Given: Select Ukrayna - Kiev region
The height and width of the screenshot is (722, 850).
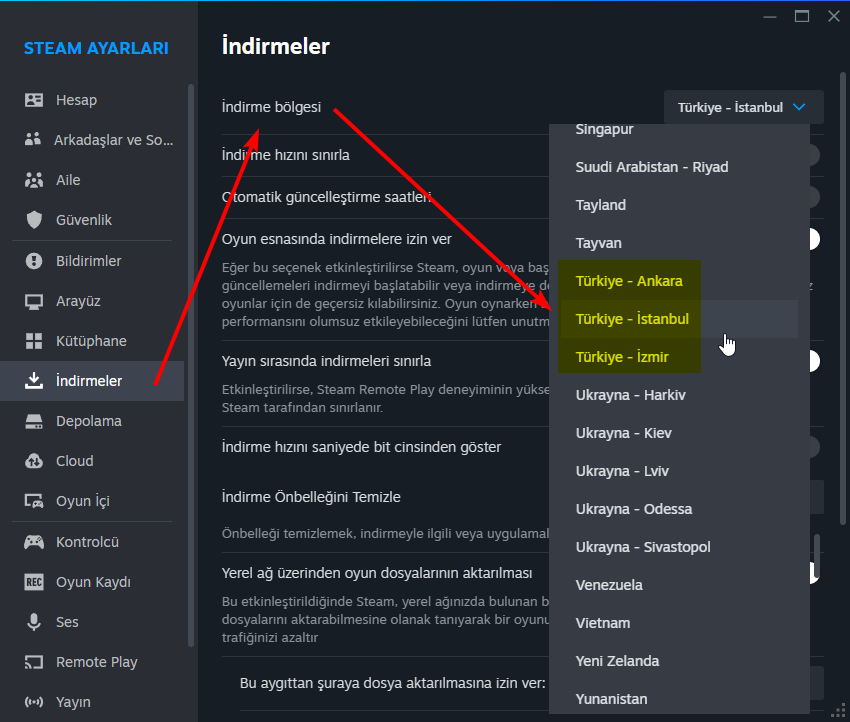Looking at the screenshot, I should 679,433.
